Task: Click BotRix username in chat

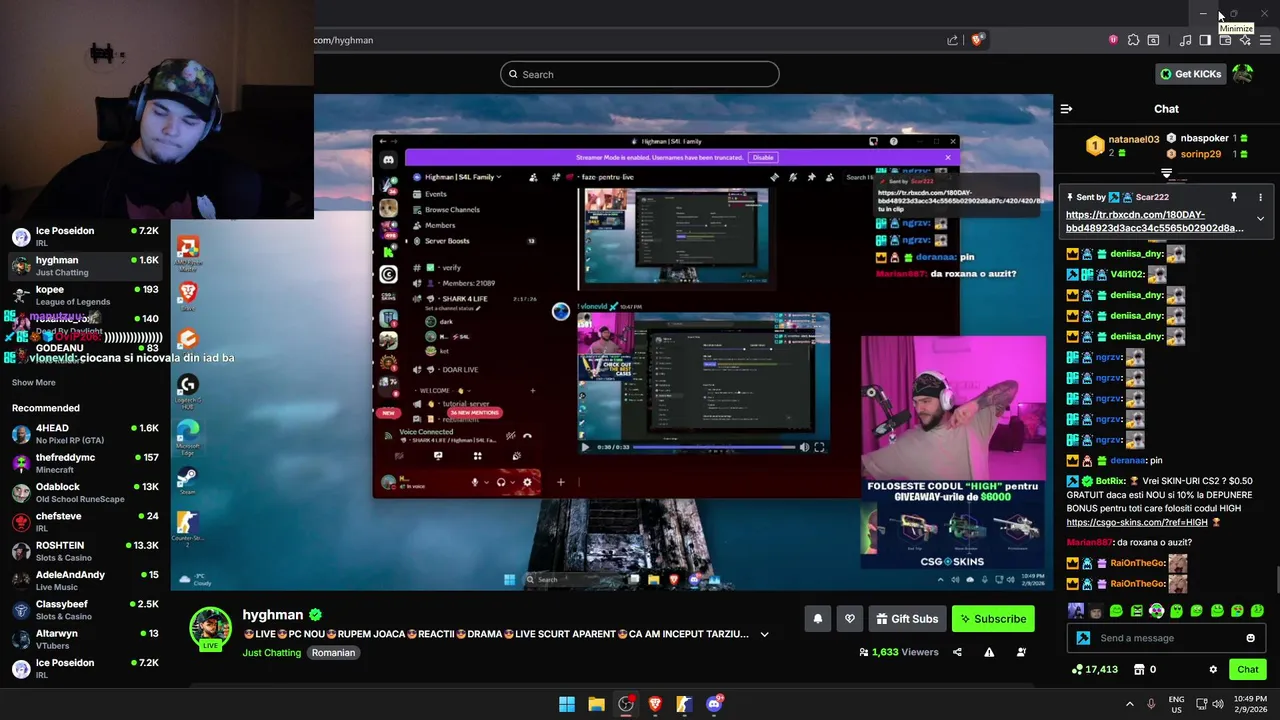Action: click(x=1111, y=481)
